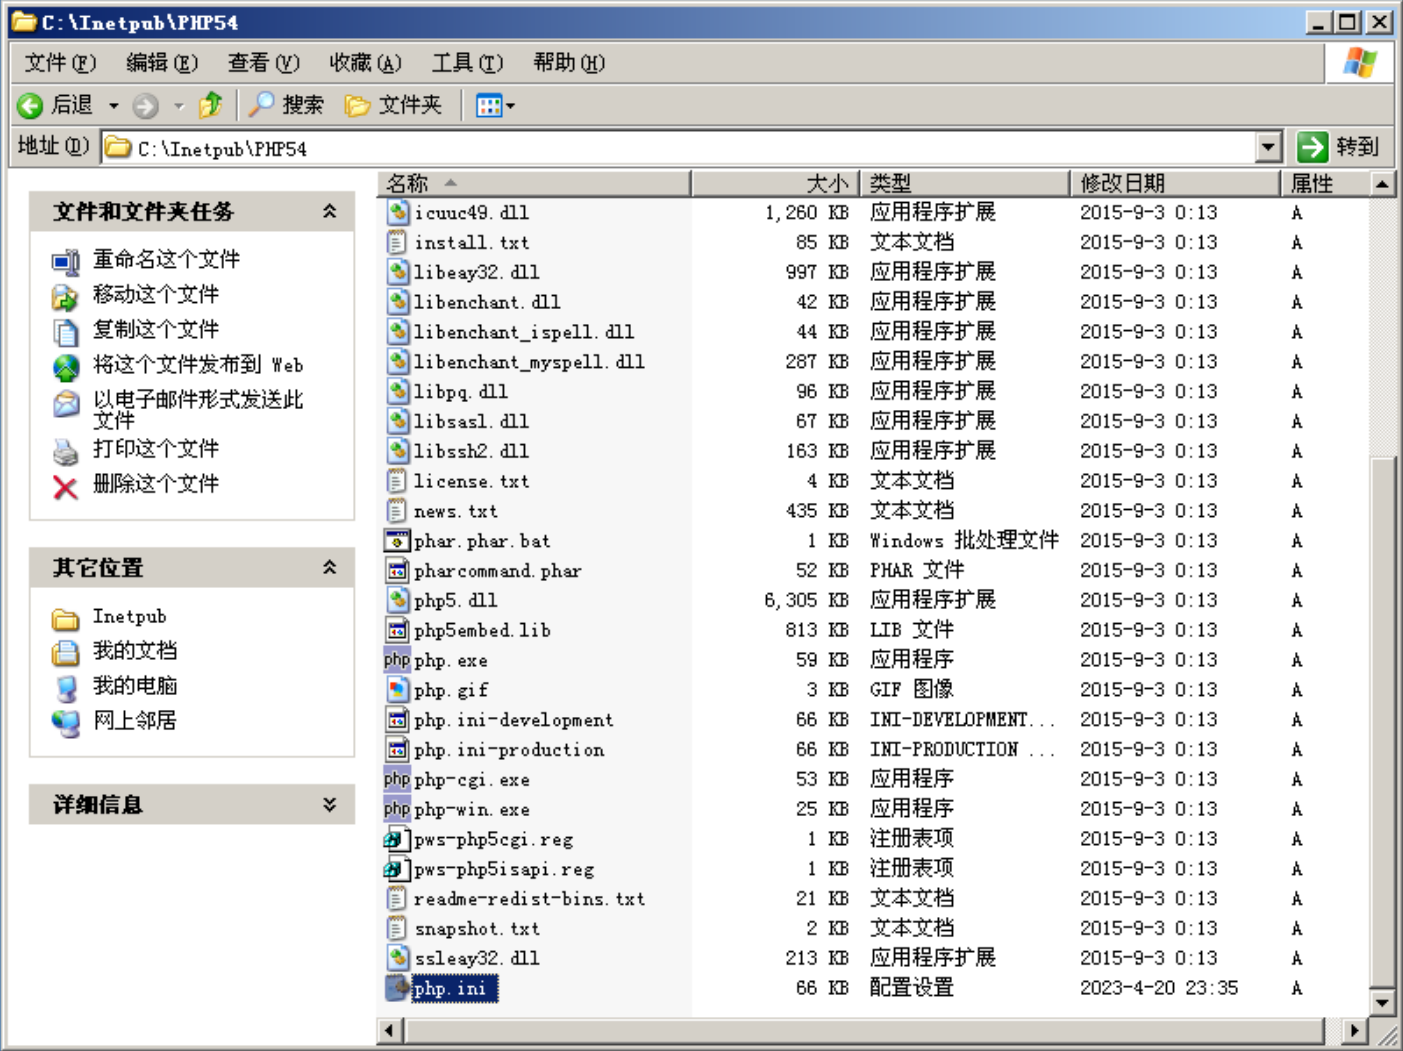
Task: Select the php5embed.lib file icon
Action: coord(397,630)
